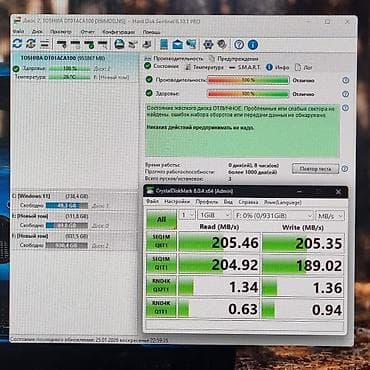Click help icon beside green status text
Screen dimensions: 370x370
point(346,108)
